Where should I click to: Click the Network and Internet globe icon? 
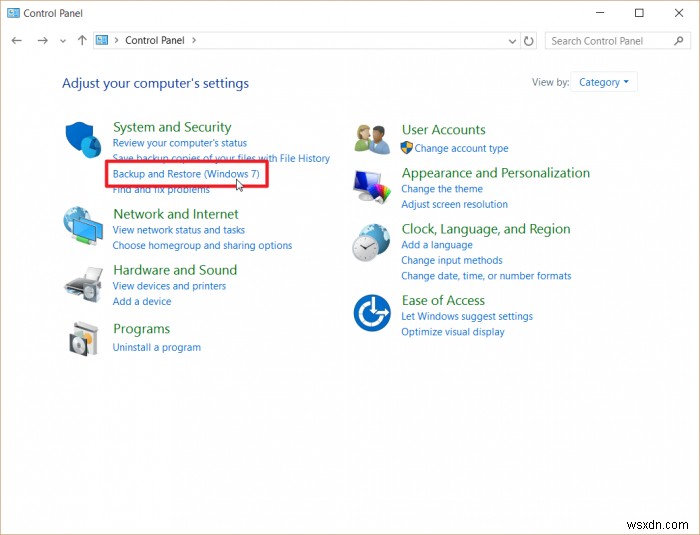pyautogui.click(x=83, y=226)
